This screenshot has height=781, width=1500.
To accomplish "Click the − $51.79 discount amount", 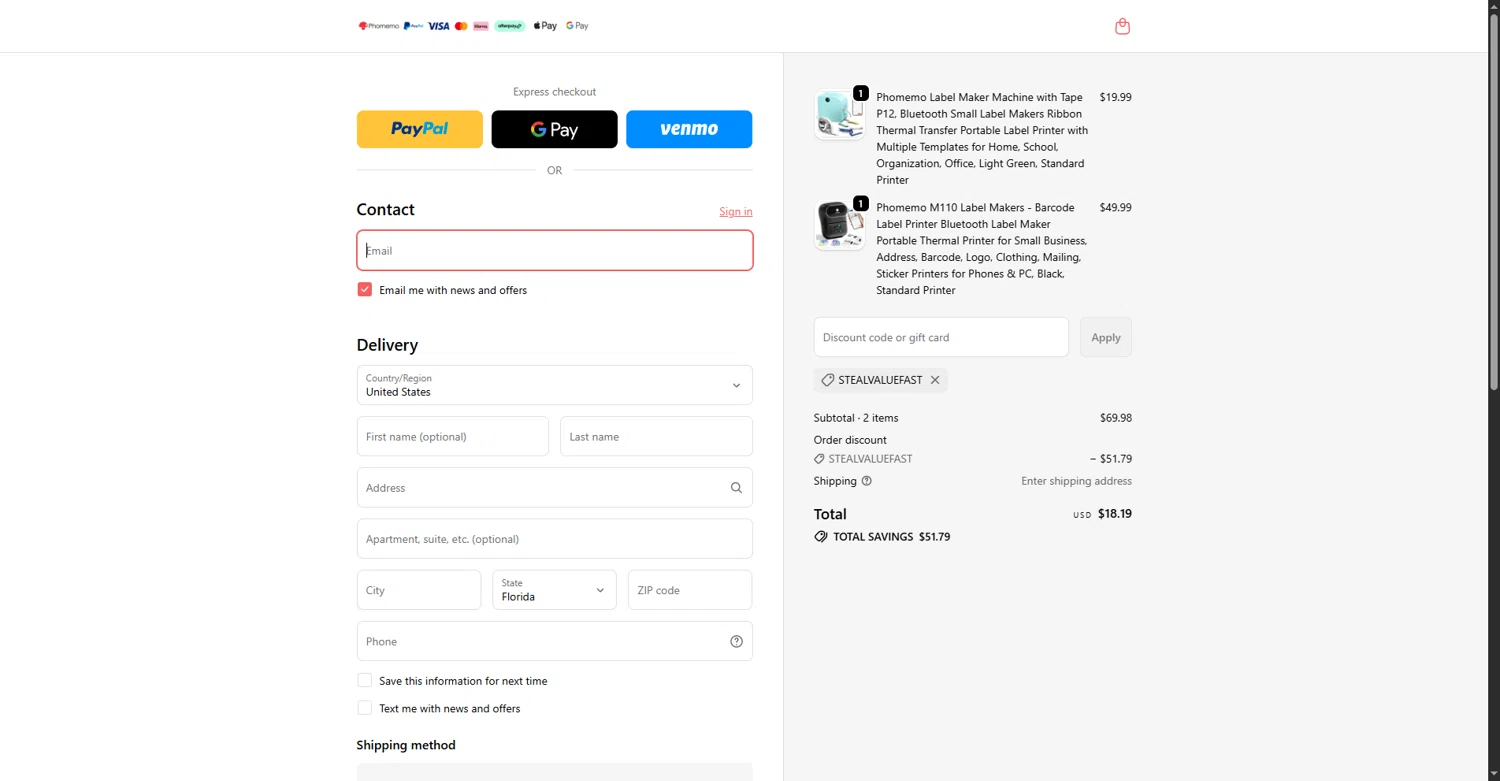I will point(1111,459).
